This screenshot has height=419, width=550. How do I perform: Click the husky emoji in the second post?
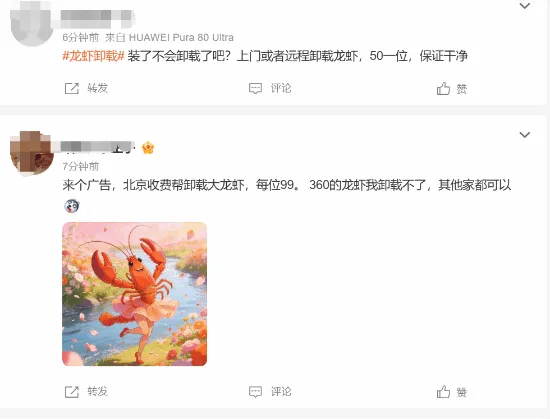[x=72, y=206]
